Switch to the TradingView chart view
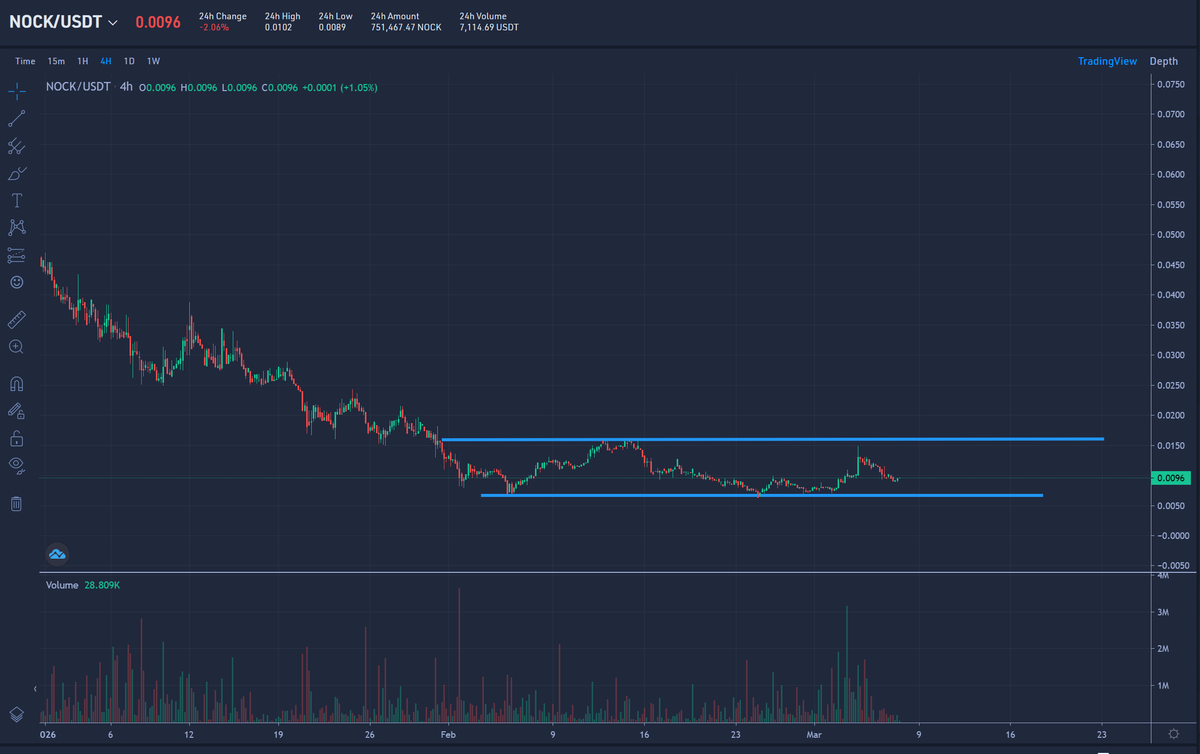This screenshot has width=1200, height=754. click(x=1107, y=61)
